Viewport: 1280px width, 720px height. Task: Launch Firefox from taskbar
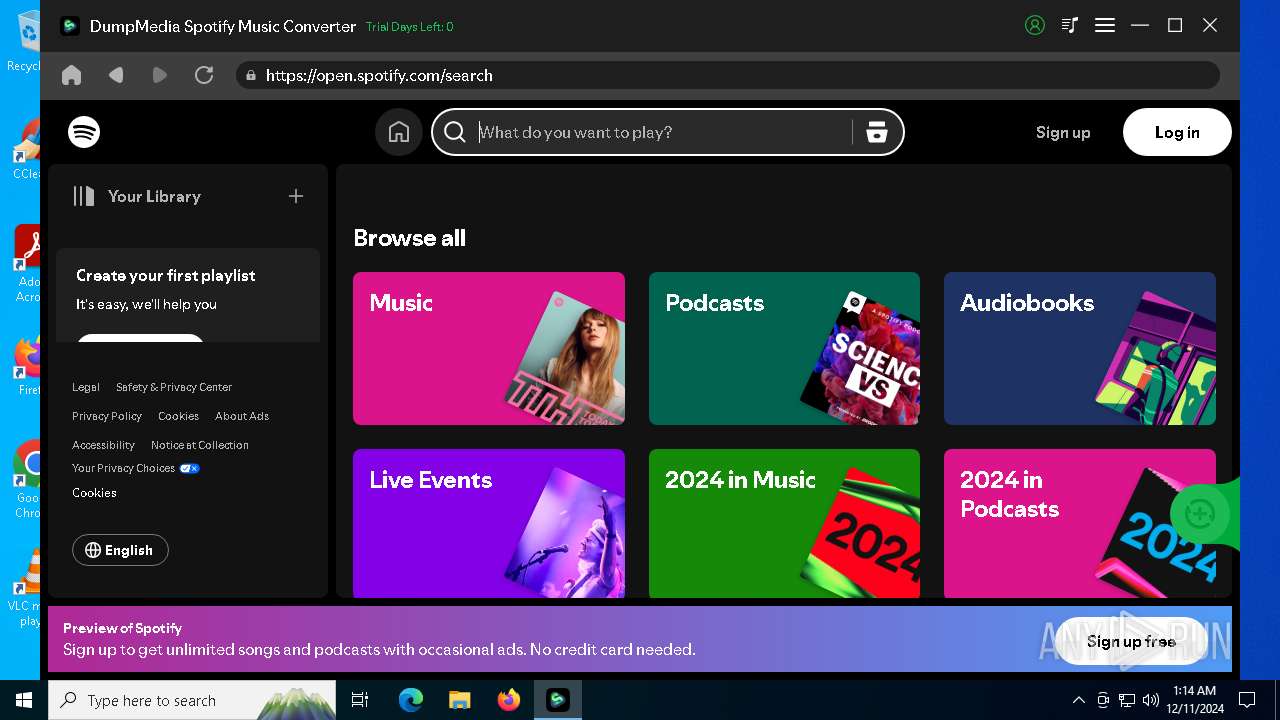[x=509, y=700]
